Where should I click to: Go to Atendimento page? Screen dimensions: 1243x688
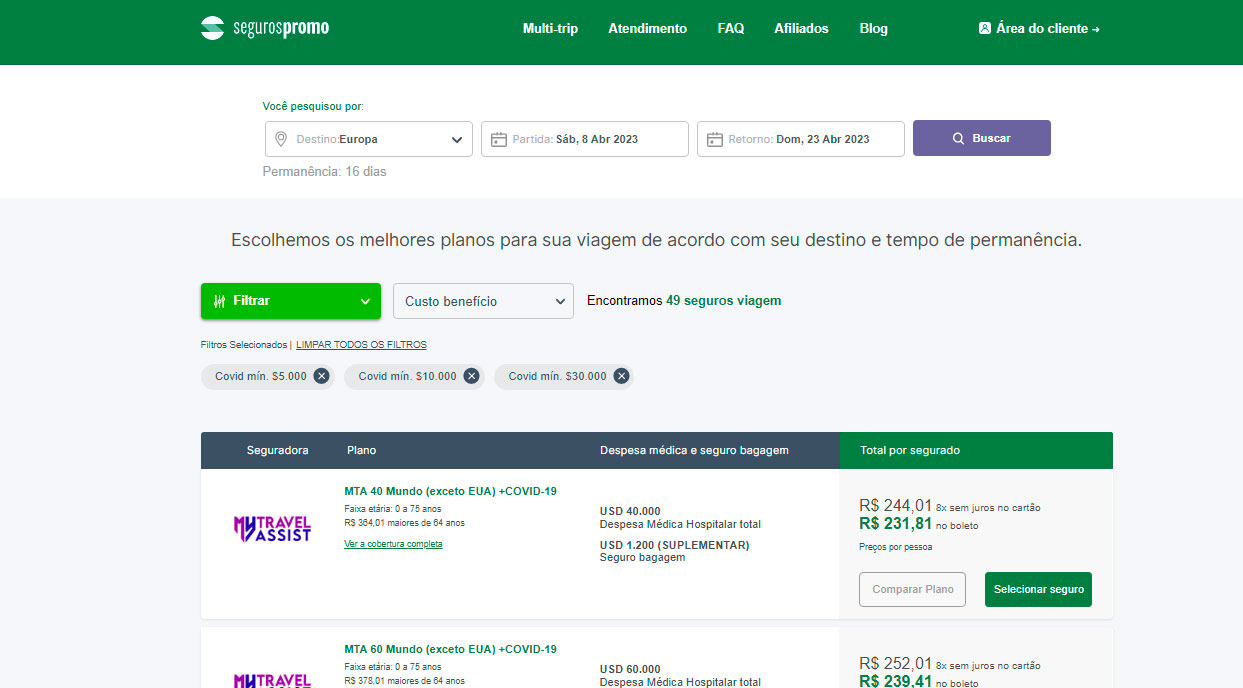(647, 28)
